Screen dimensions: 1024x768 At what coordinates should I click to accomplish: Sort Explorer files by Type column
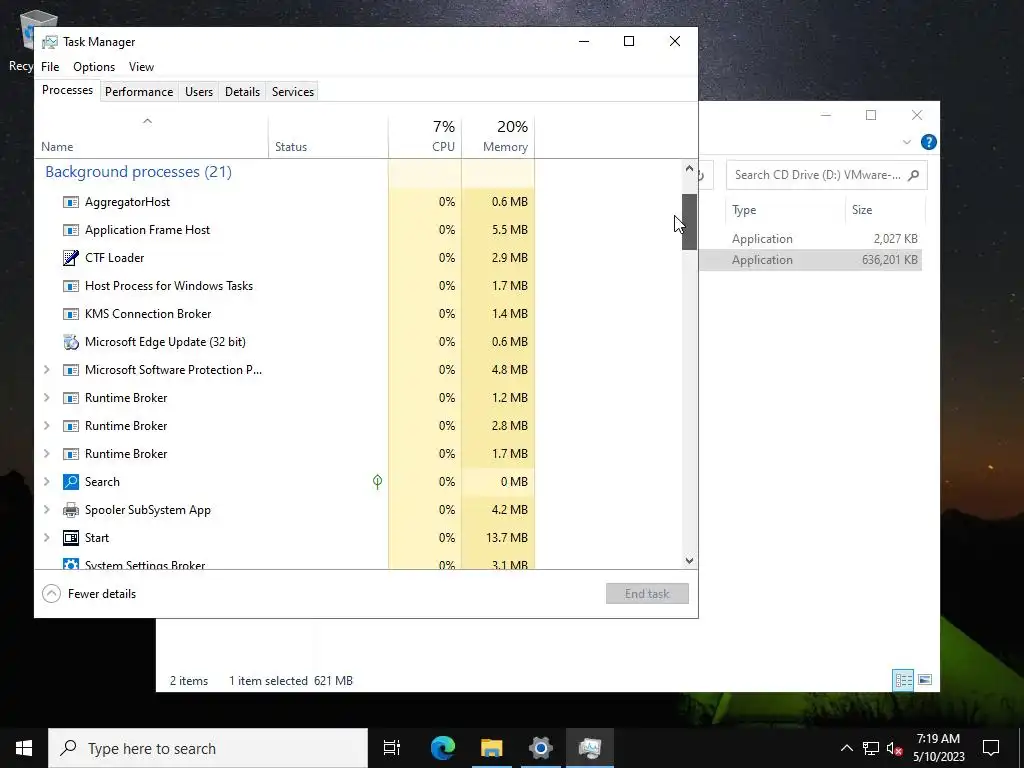point(785,210)
